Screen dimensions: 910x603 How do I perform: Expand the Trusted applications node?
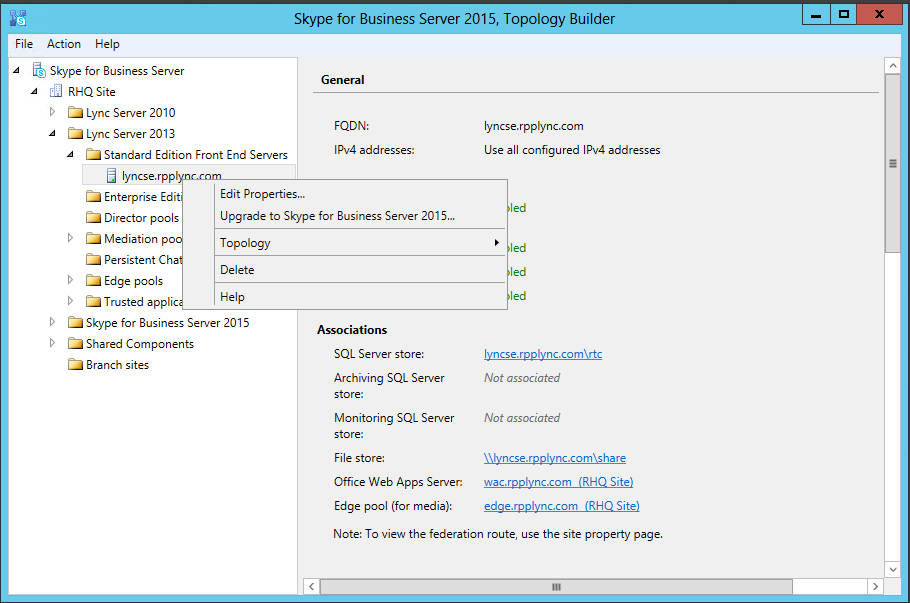tap(70, 301)
